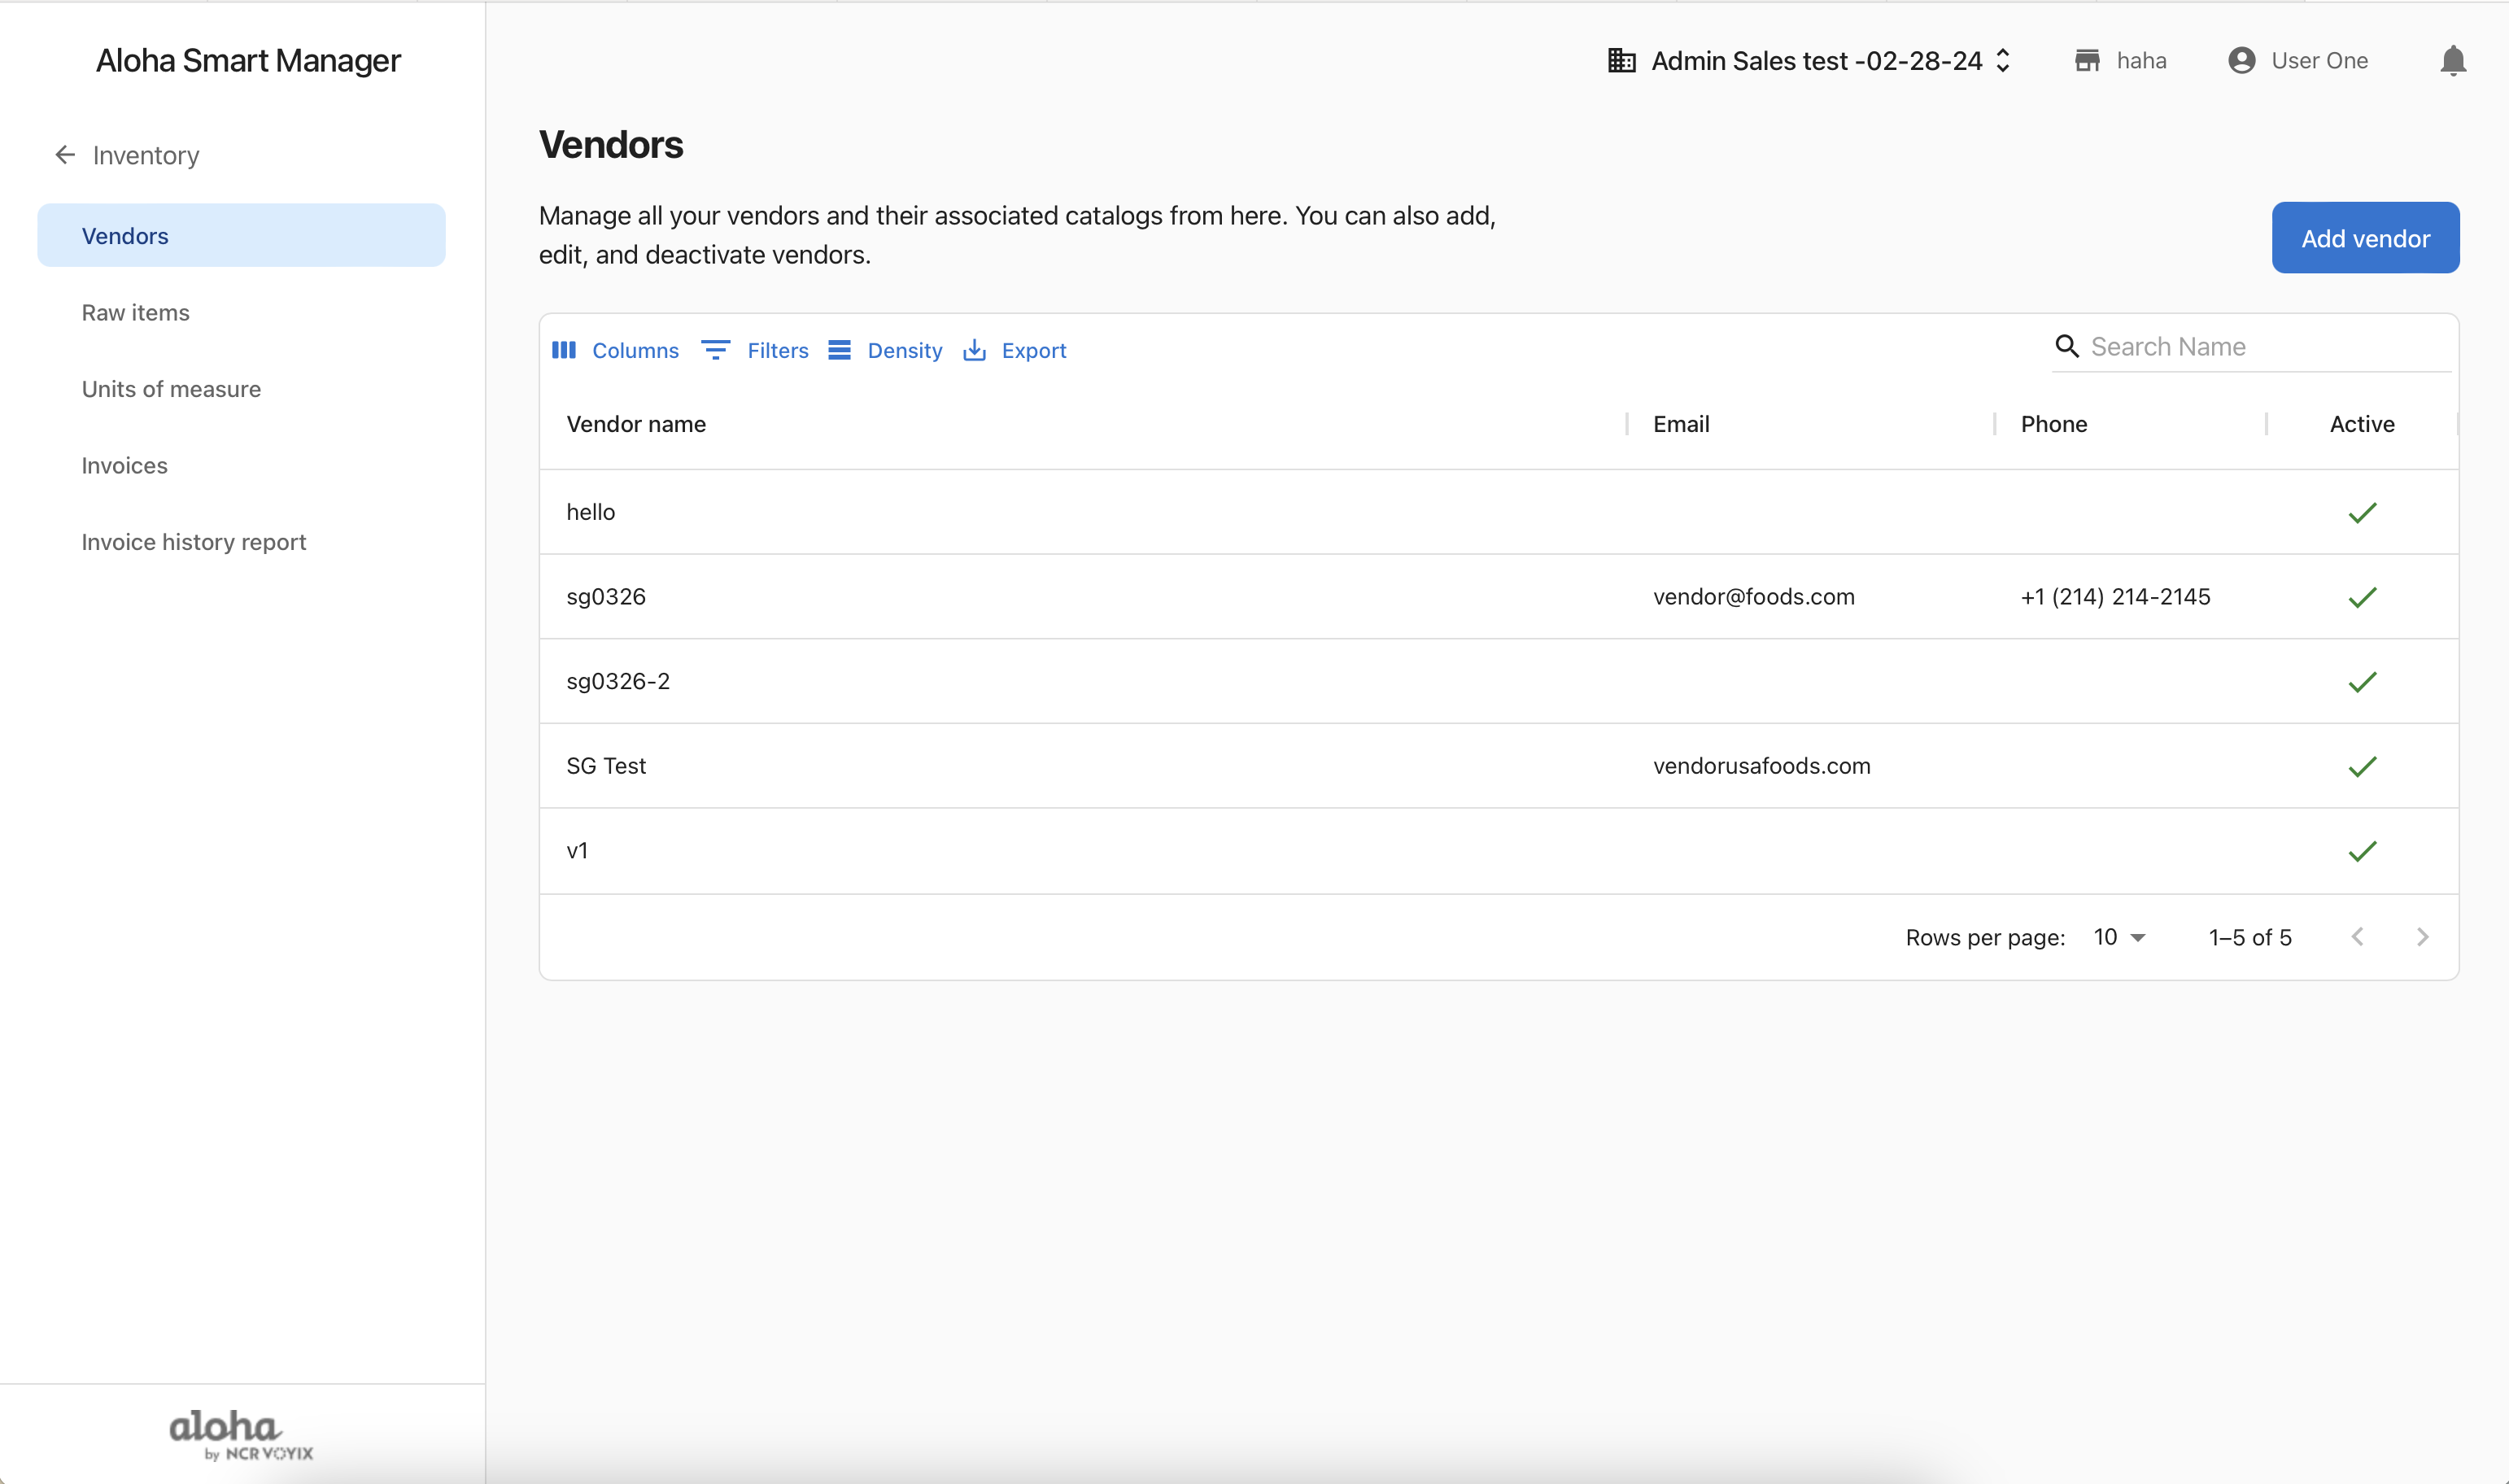Click the Add vendor button
2509x1484 pixels.
[2364, 238]
